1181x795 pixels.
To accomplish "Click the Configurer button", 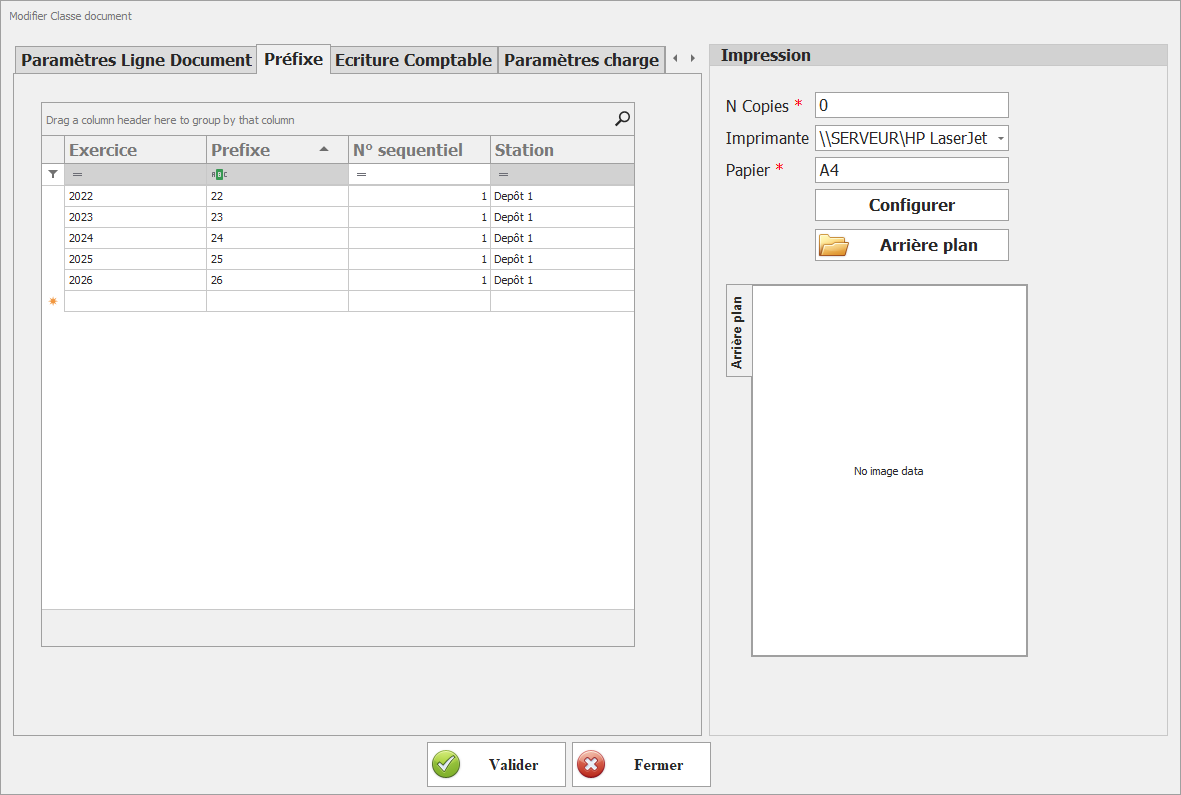I will (x=911, y=205).
